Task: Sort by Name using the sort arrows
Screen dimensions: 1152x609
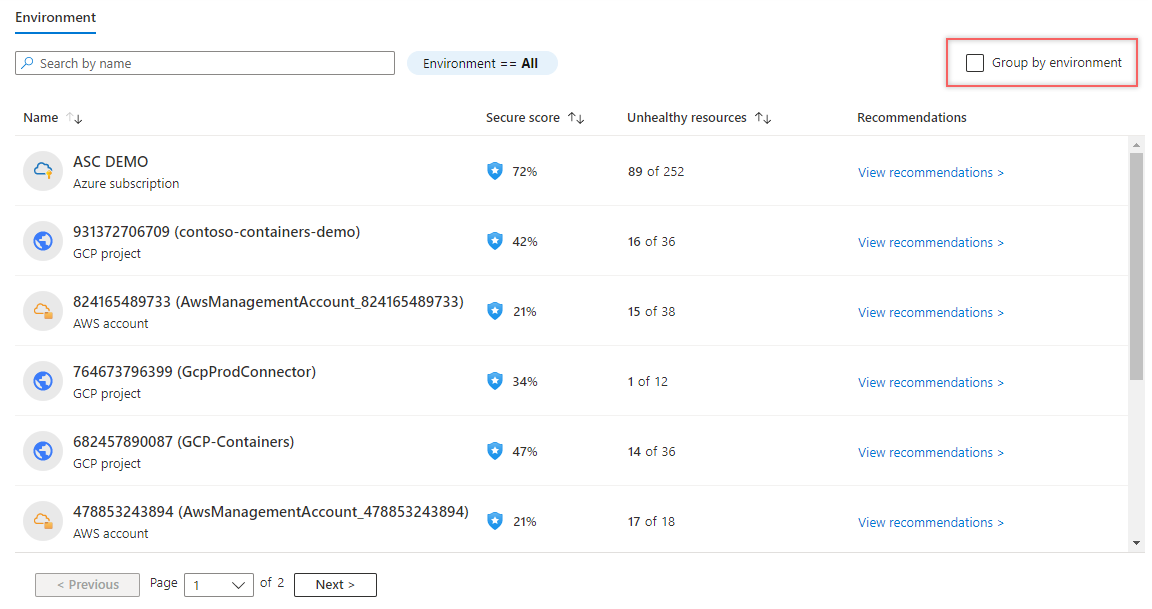Action: (74, 118)
